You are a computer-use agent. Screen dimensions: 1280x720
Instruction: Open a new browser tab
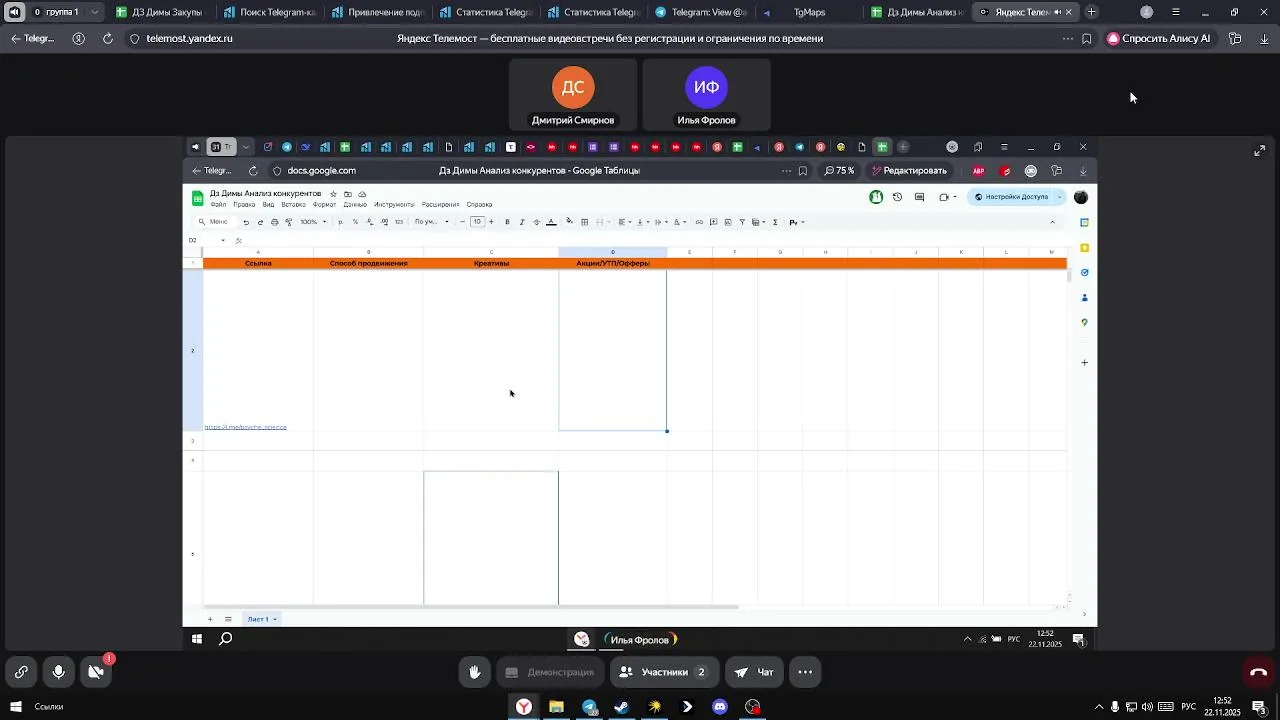(1092, 12)
